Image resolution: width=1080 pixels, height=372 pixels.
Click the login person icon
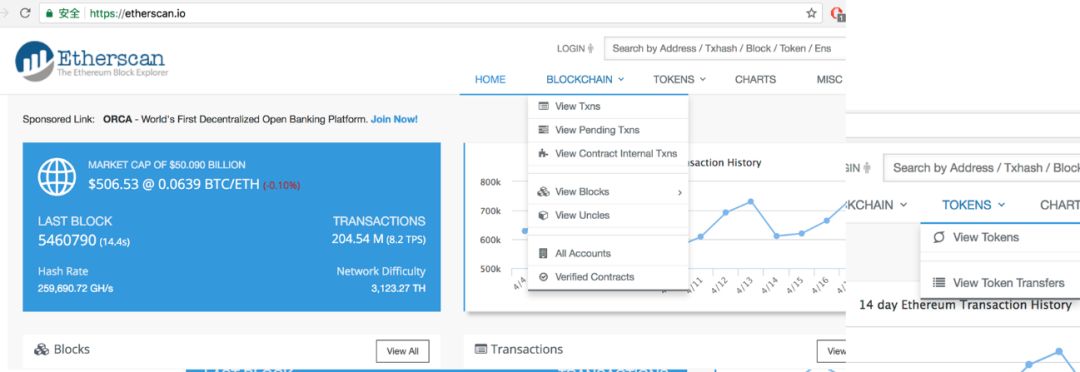click(x=591, y=48)
